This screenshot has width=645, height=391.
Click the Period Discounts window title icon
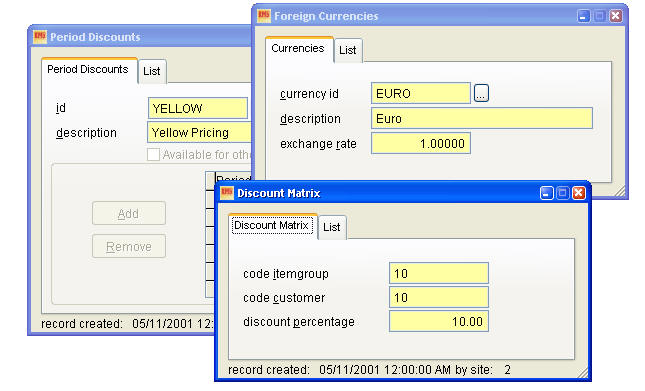point(40,37)
